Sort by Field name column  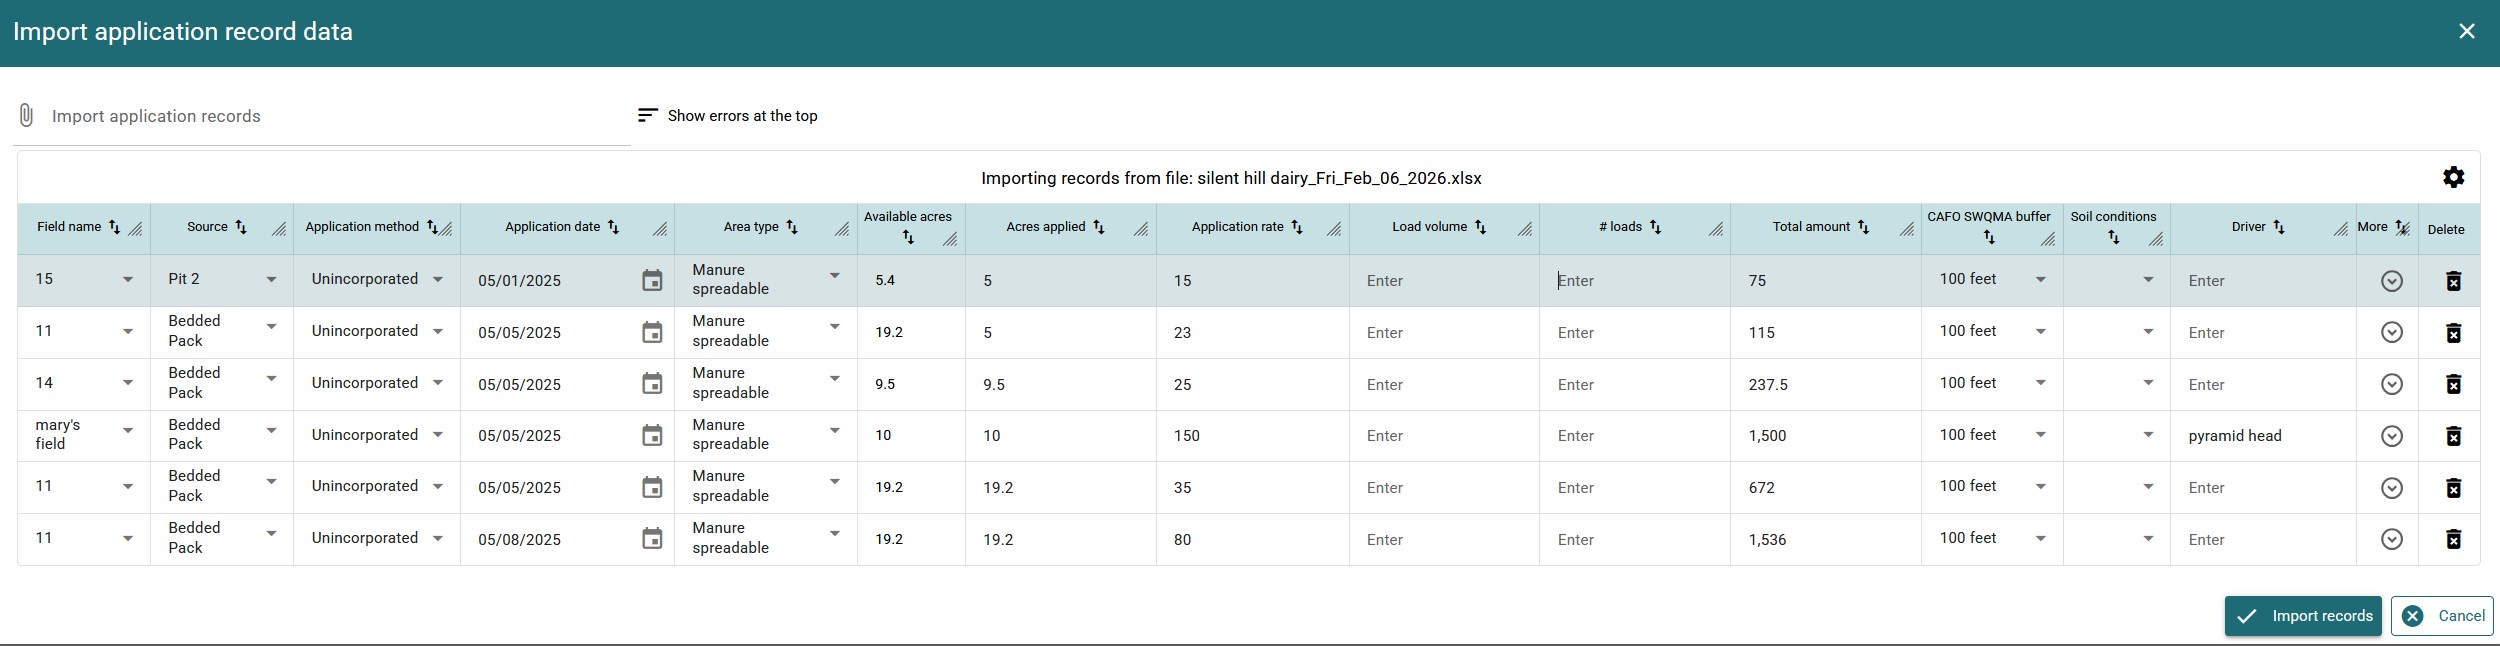[114, 227]
